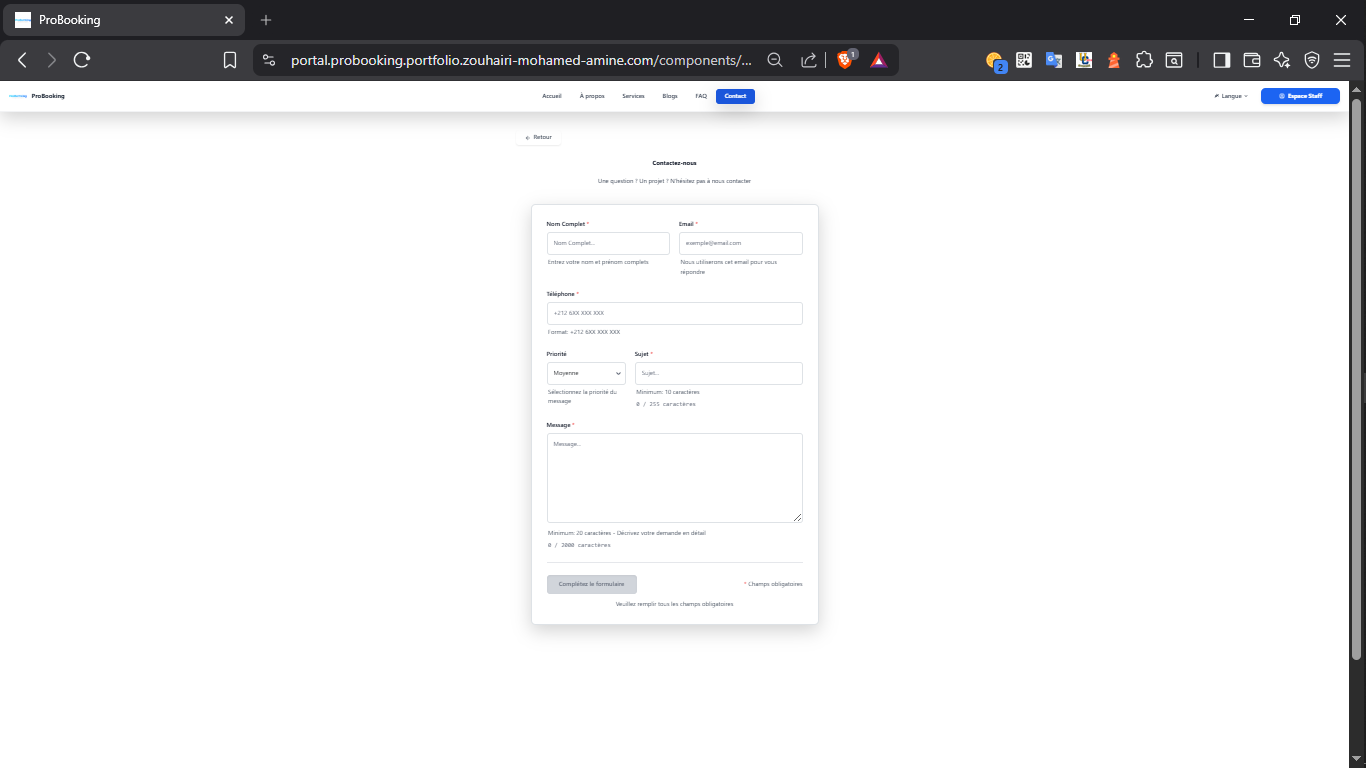Open site settings icon in address bar

269,60
